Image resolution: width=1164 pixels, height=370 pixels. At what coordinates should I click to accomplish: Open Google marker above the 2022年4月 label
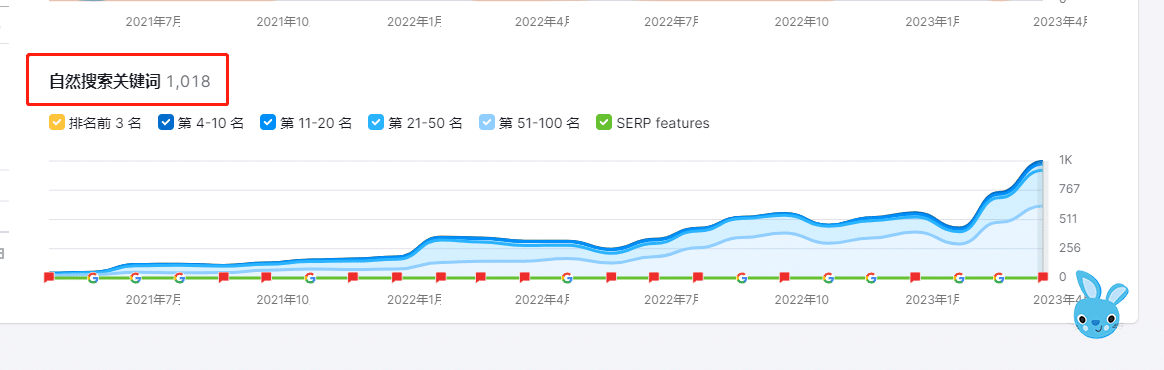[x=567, y=277]
